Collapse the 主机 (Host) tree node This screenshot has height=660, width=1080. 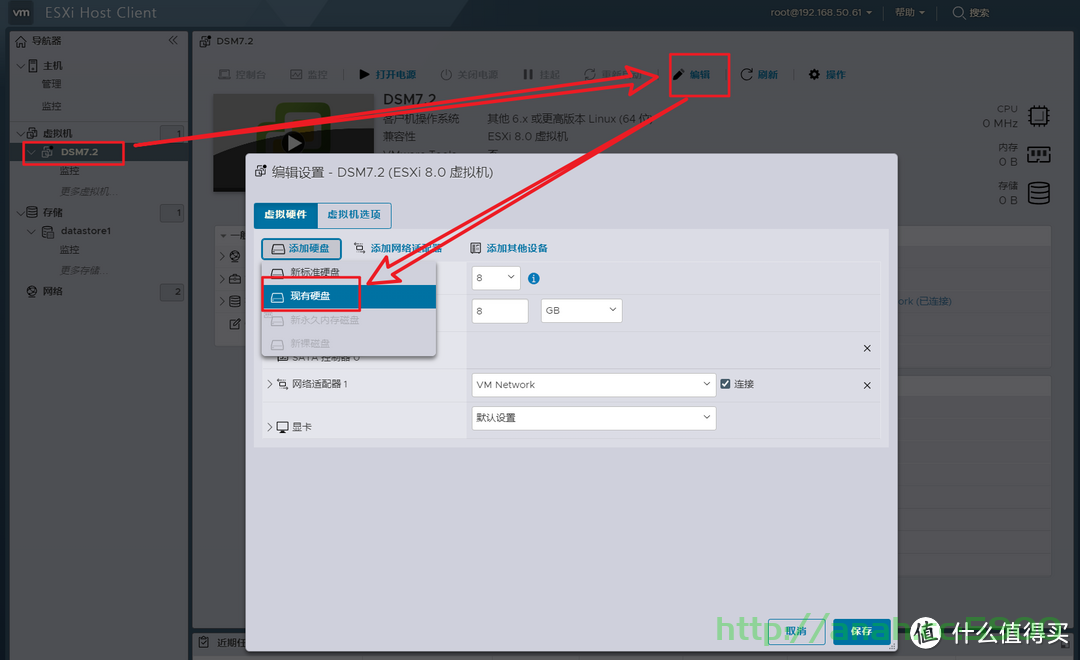21,65
